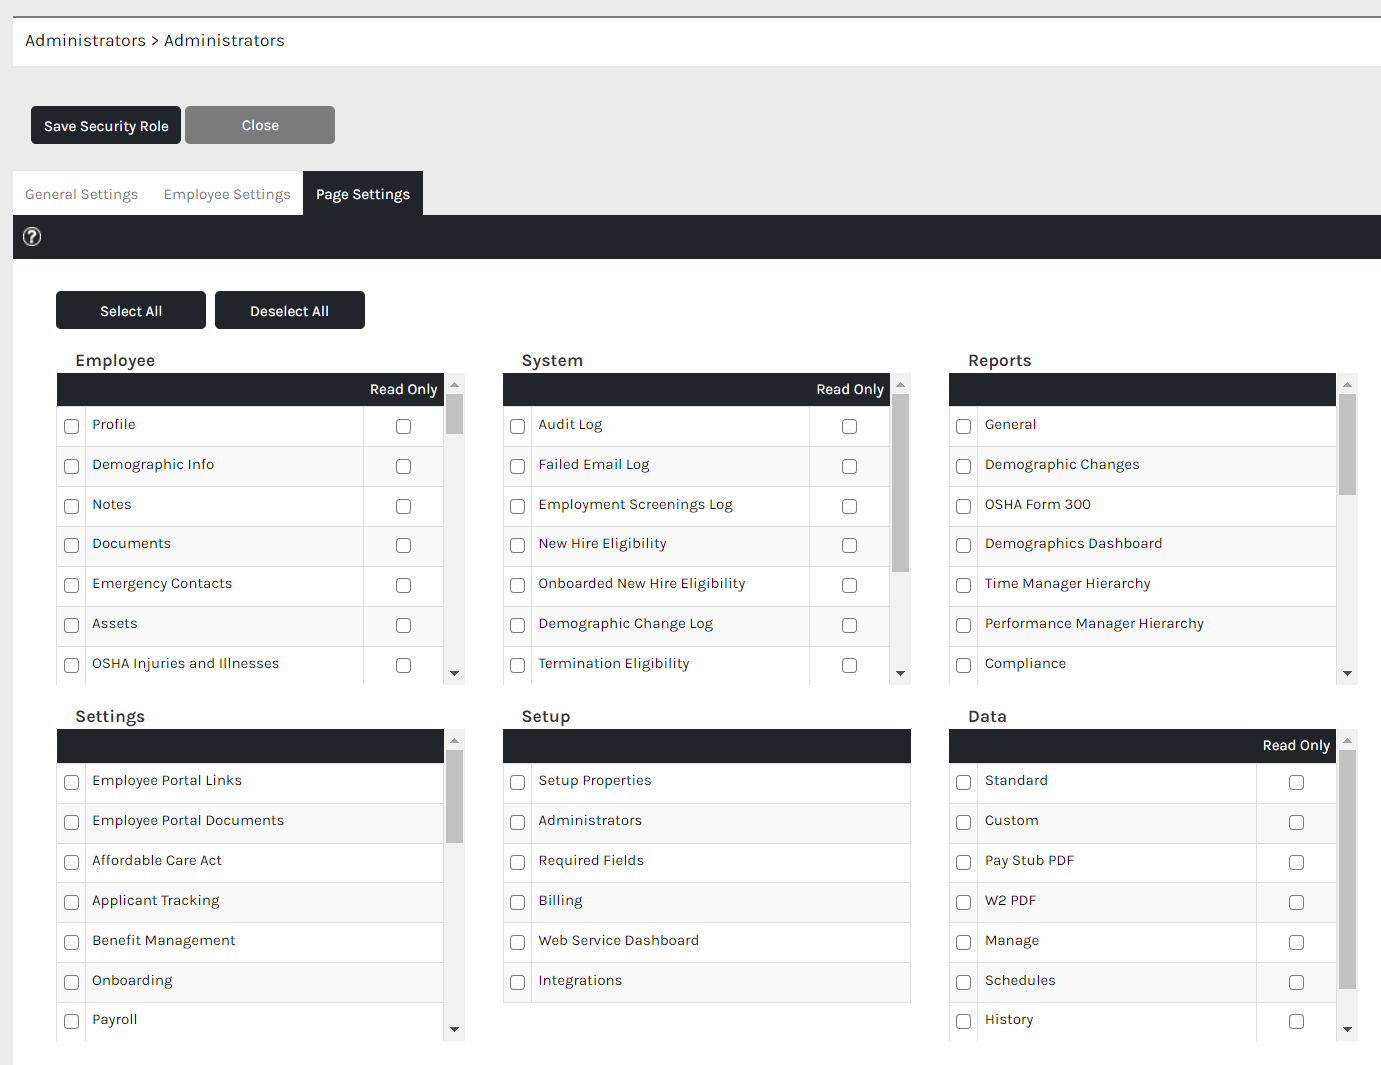Enable Employee Portal Links checkbox
The image size is (1381, 1065).
click(x=72, y=782)
